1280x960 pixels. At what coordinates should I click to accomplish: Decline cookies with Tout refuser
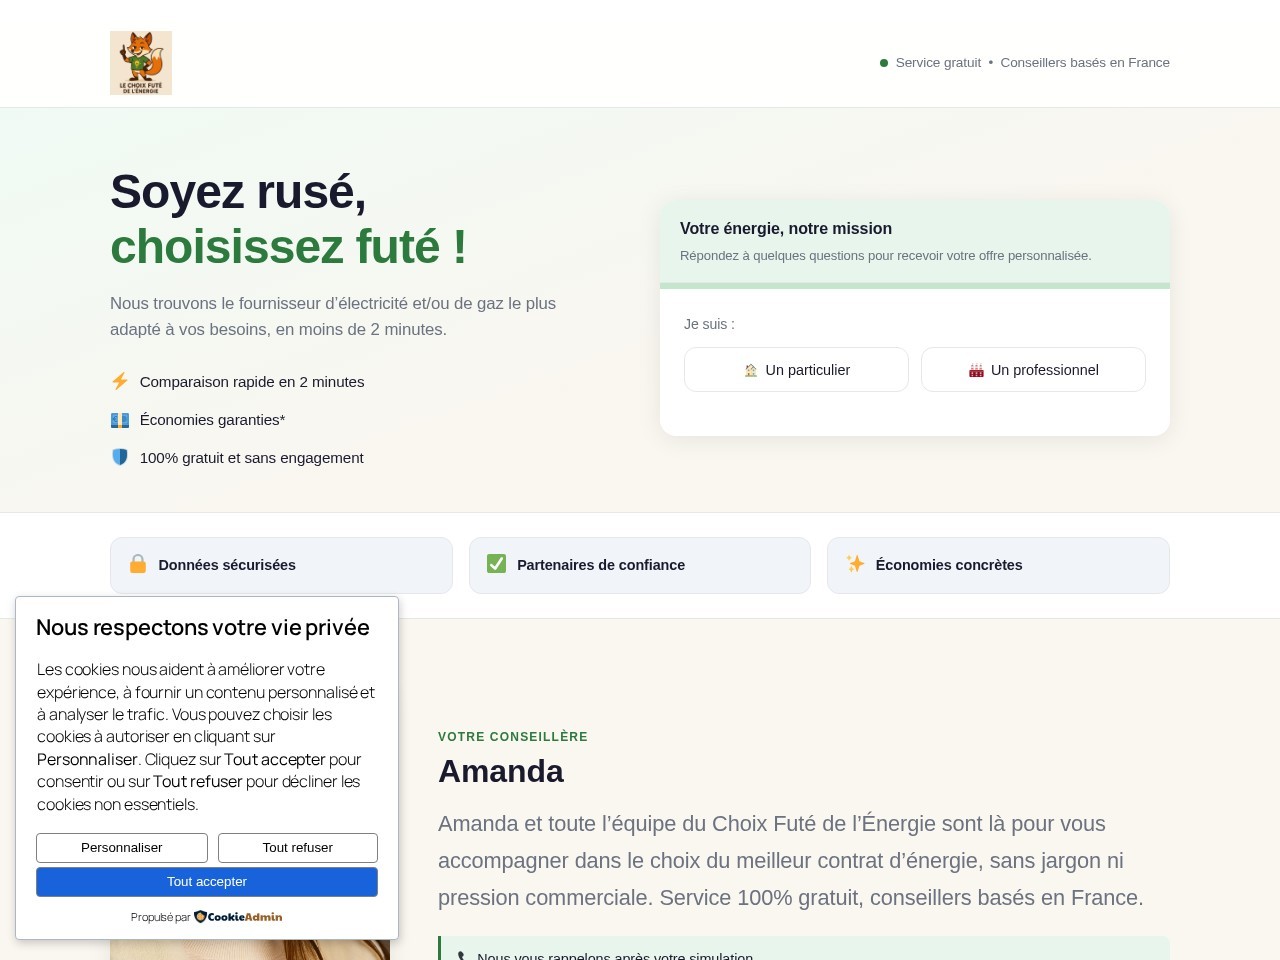(298, 848)
